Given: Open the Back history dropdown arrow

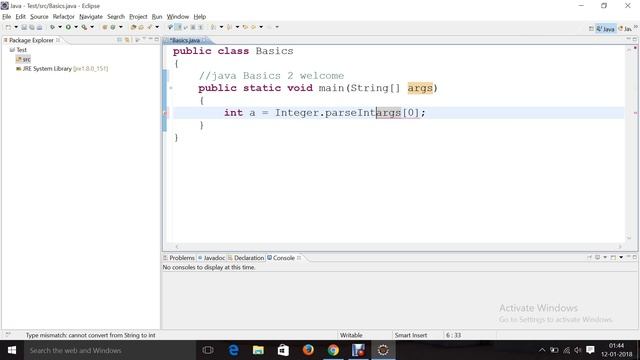Looking at the screenshot, I should pyautogui.click(x=261, y=27).
